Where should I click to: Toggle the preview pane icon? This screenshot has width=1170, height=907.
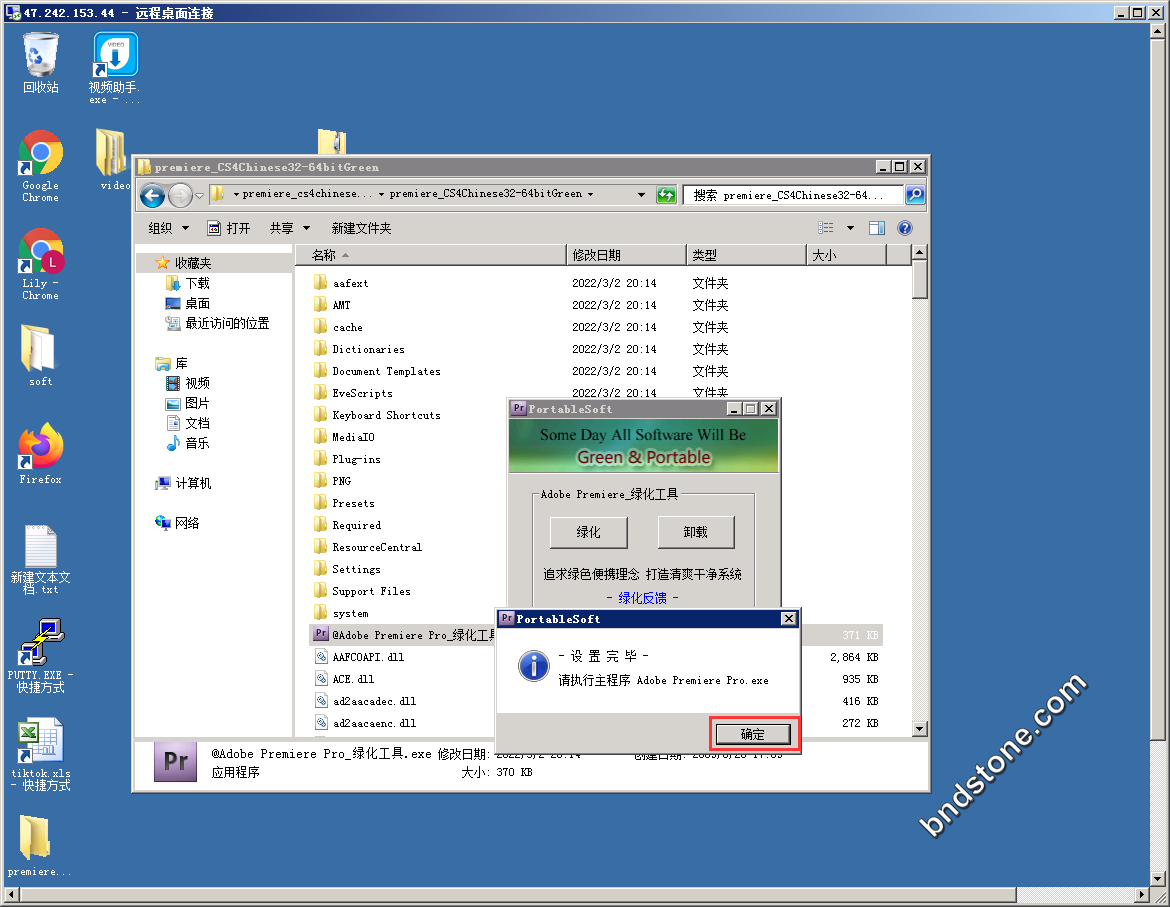pos(876,228)
